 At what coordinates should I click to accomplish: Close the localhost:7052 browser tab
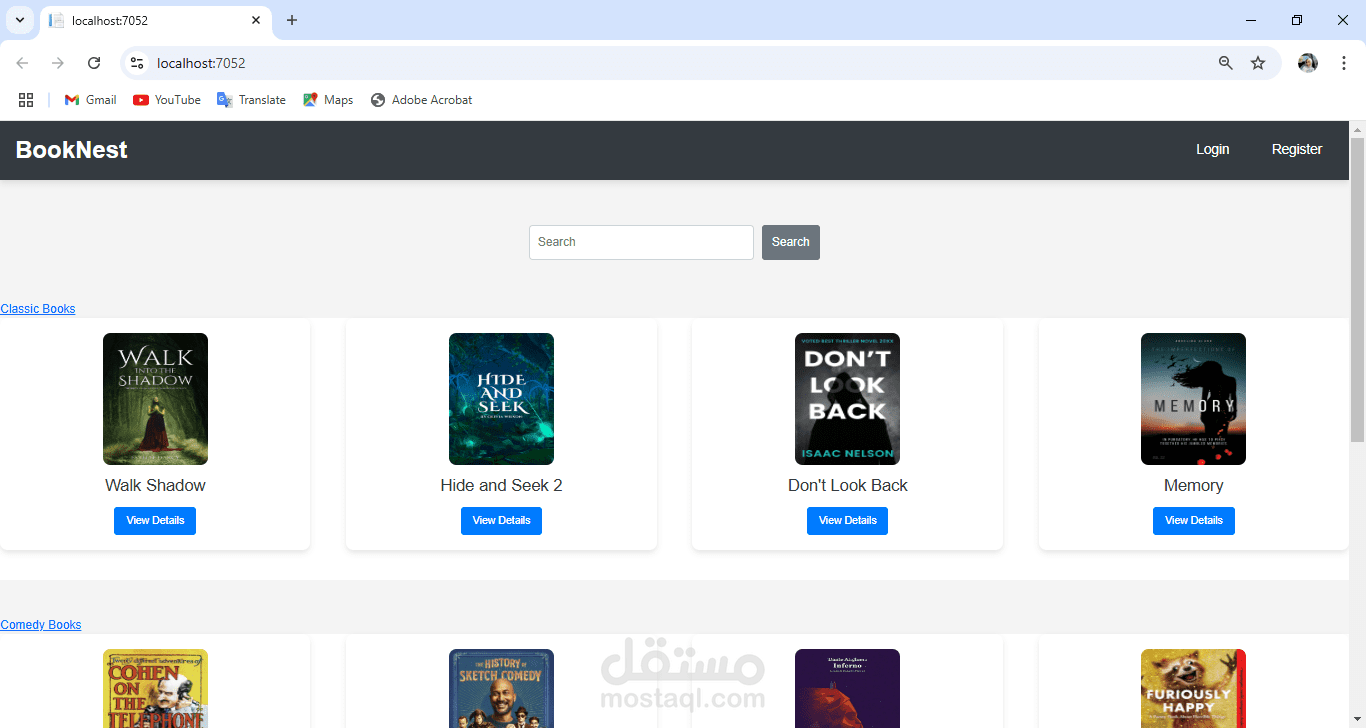pyautogui.click(x=256, y=20)
